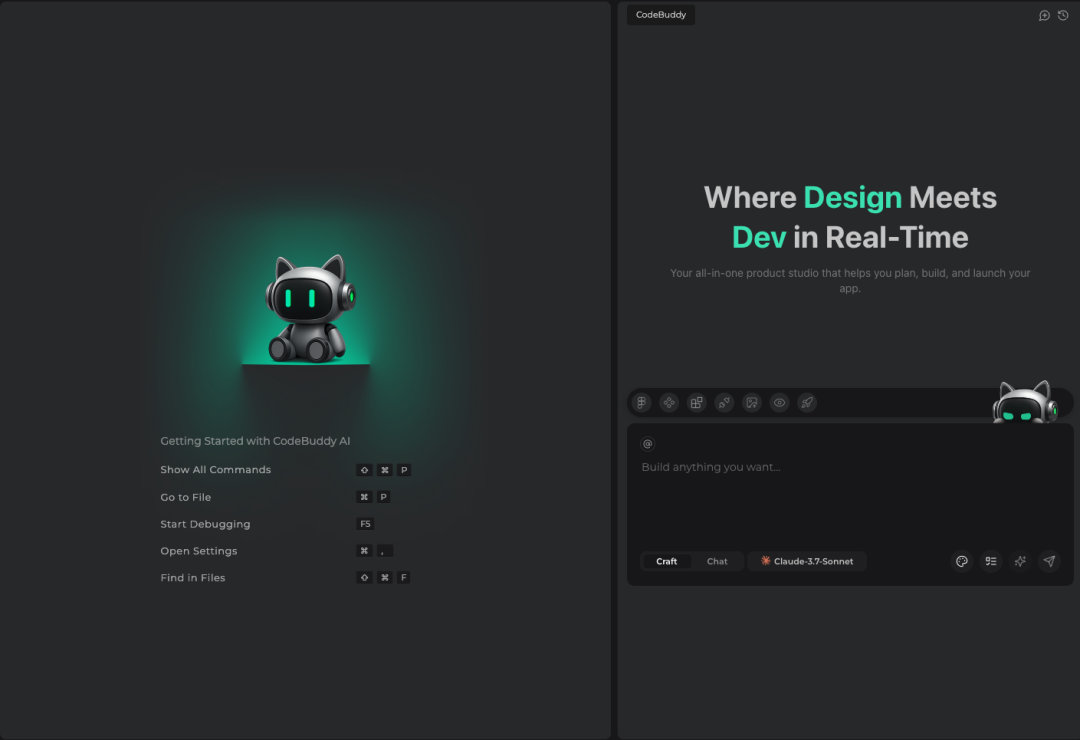Click the rocket deploy icon
This screenshot has width=1080, height=740.
pos(807,403)
